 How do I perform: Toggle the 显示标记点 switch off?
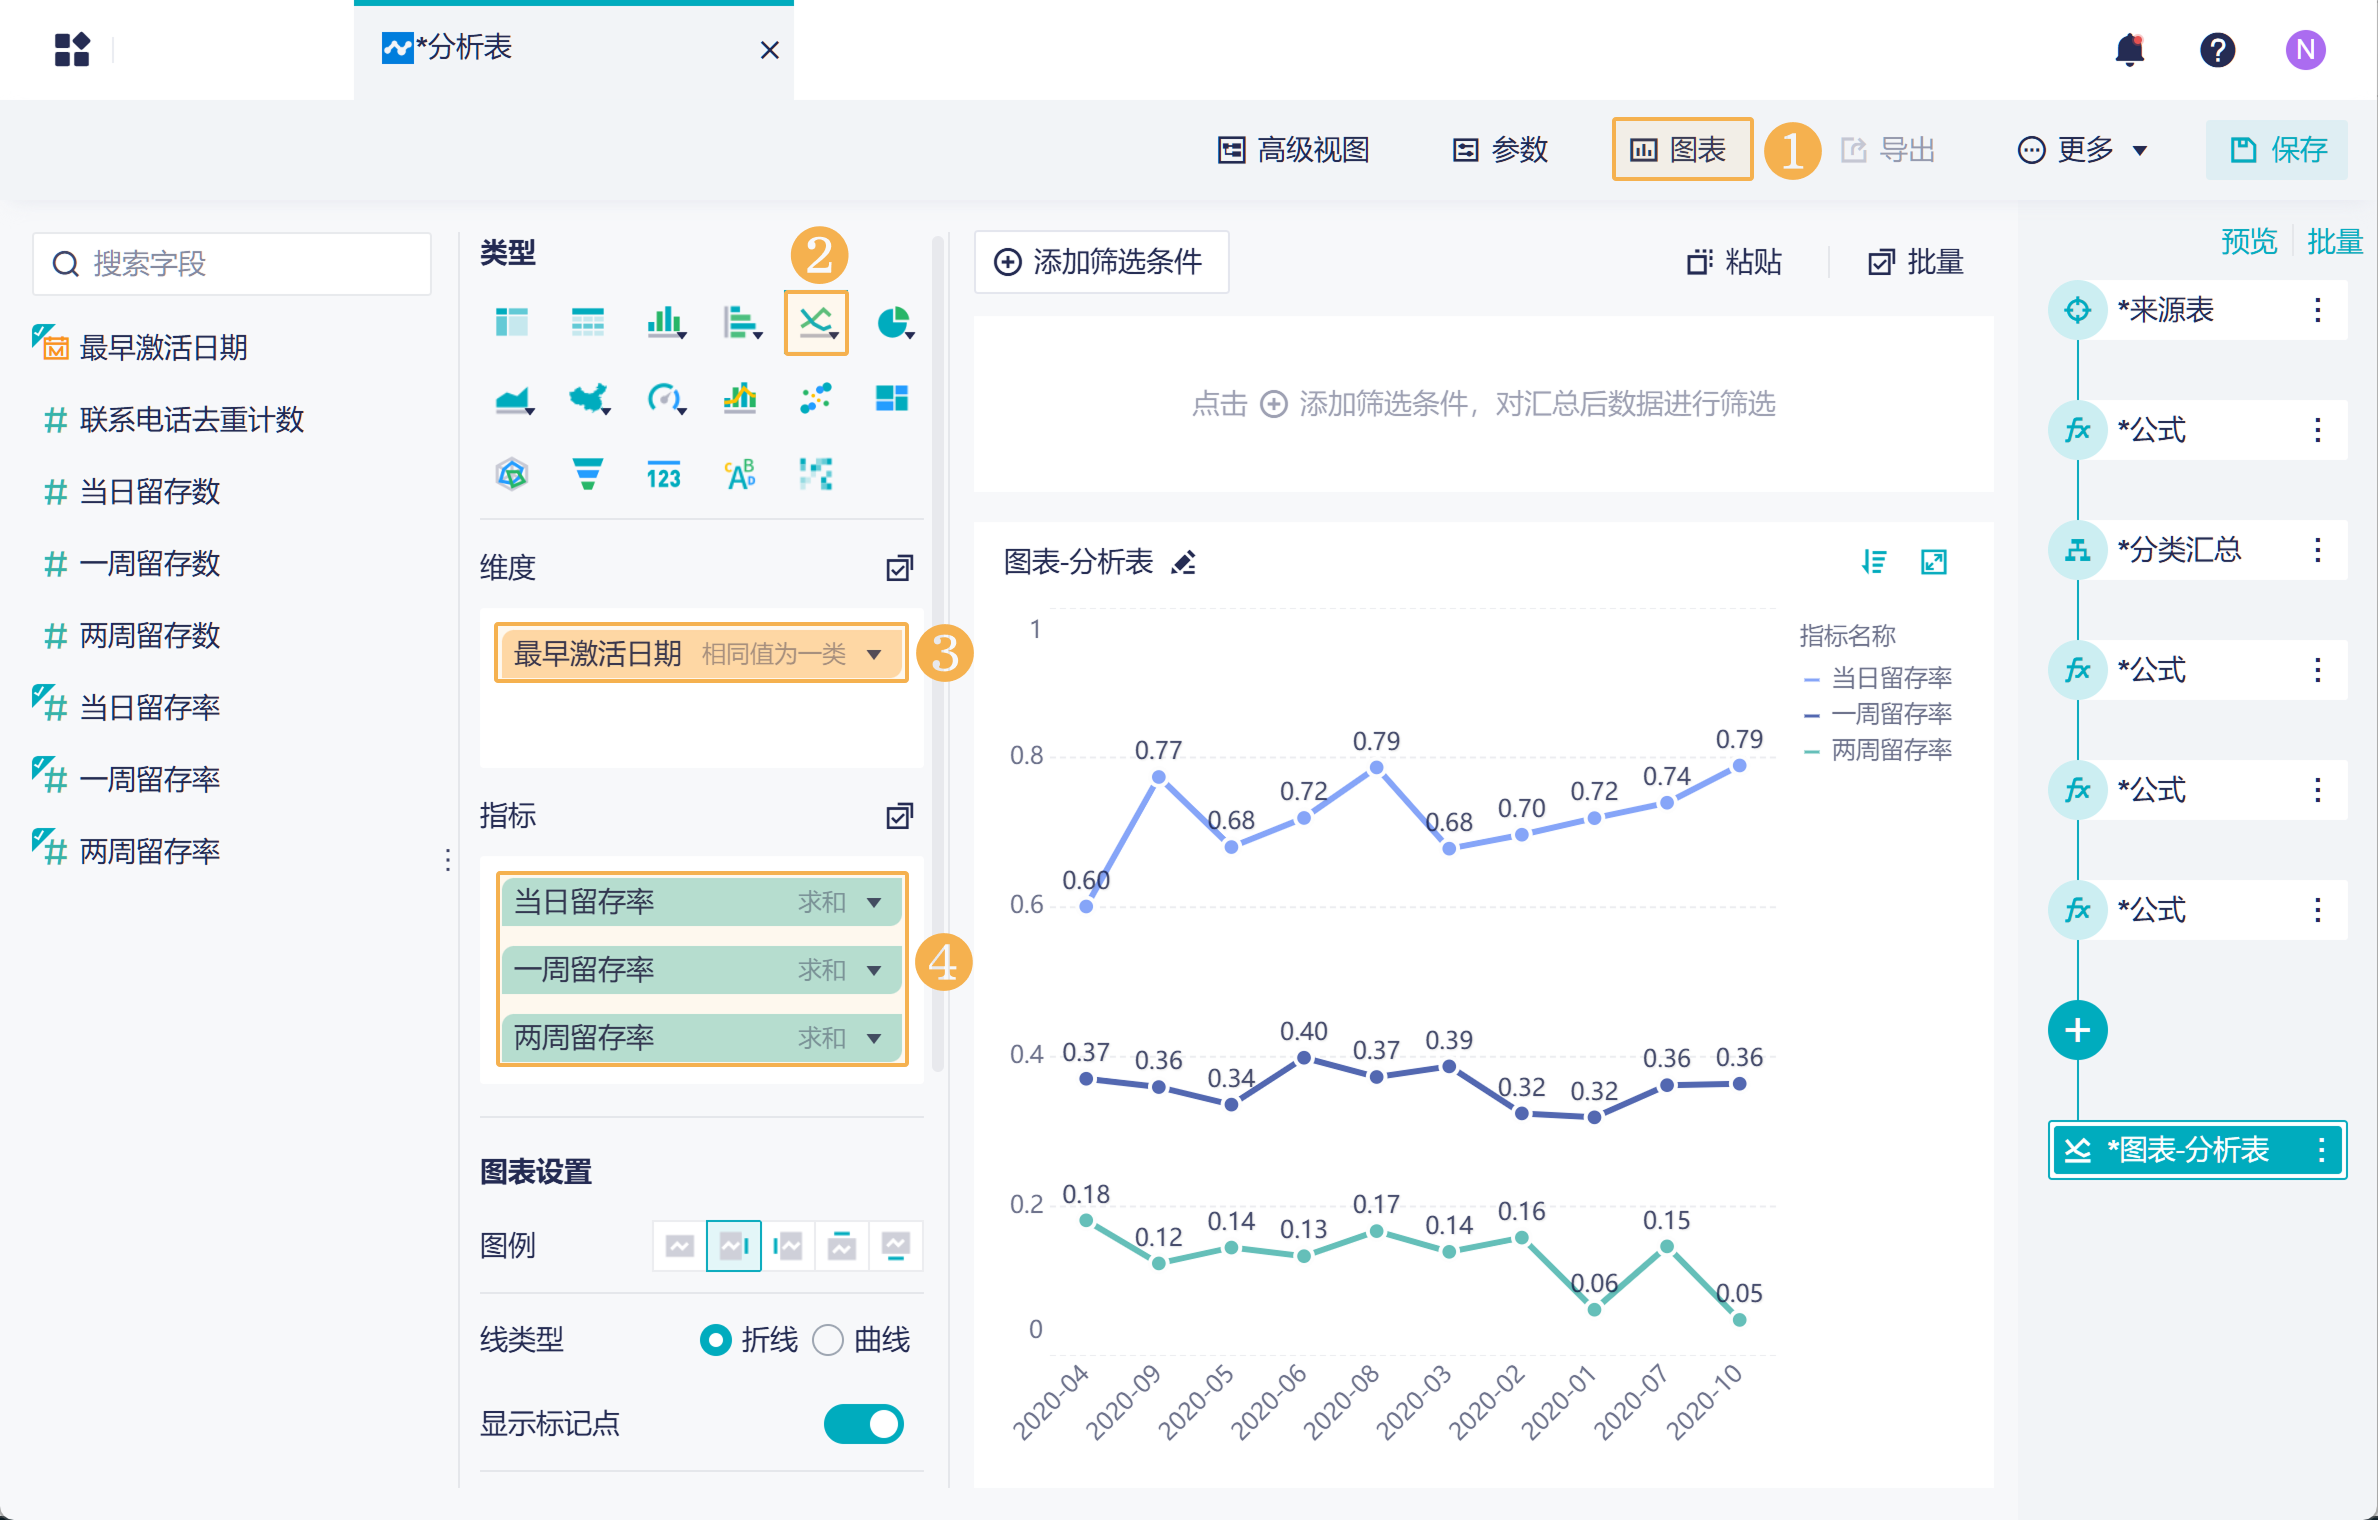[x=864, y=1423]
